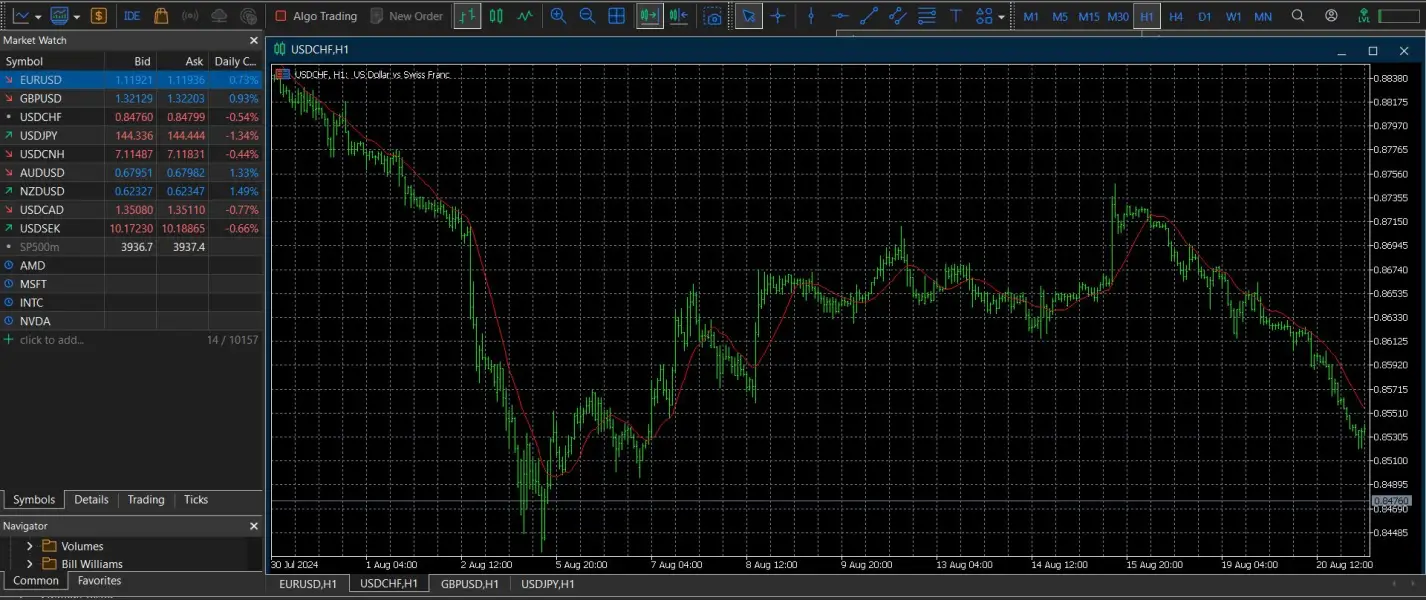
Task: Select the crosshair tool
Action: (x=778, y=16)
